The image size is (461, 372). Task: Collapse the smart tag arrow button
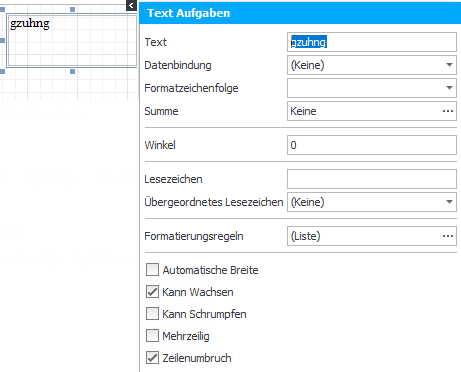click(131, 5)
